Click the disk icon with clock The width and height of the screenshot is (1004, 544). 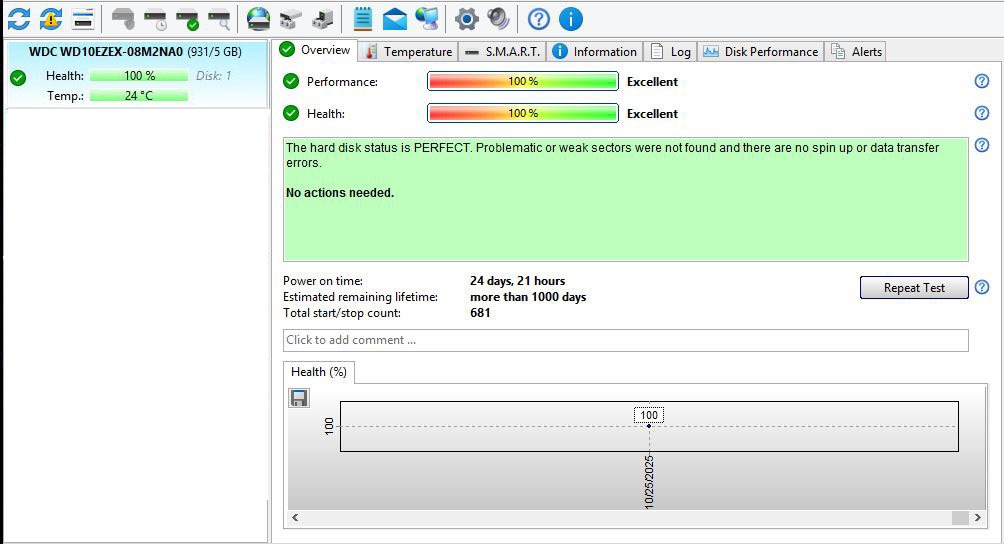tap(155, 18)
